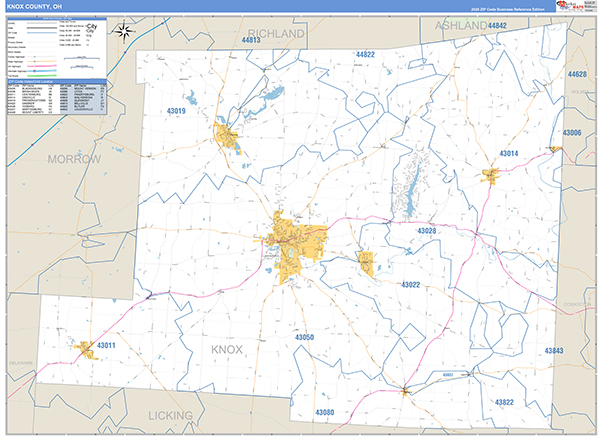Viewport: 600px width, 436px height.
Task: Click the pink US Highways legend line
Action: point(42,66)
